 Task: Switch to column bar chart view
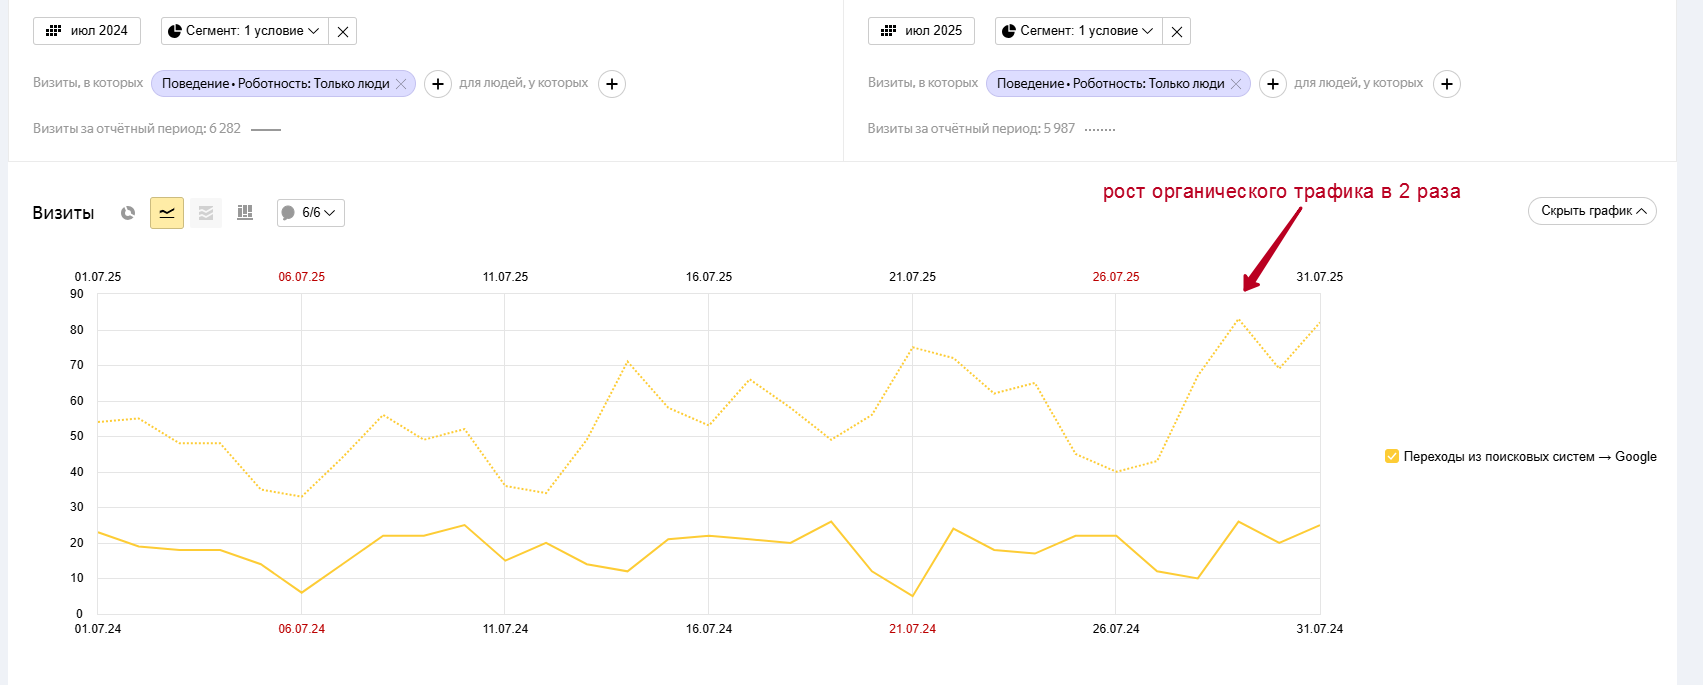point(245,213)
